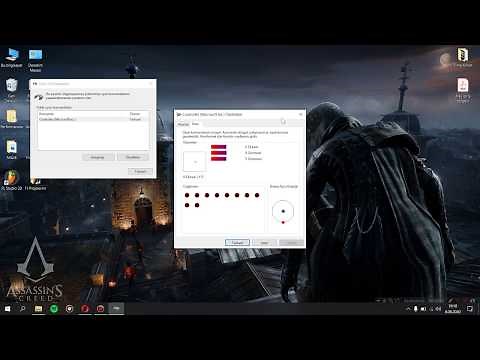Viewport: 480px width, 360px height.
Task: Click OK in controller properties dialog
Action: tap(237, 243)
